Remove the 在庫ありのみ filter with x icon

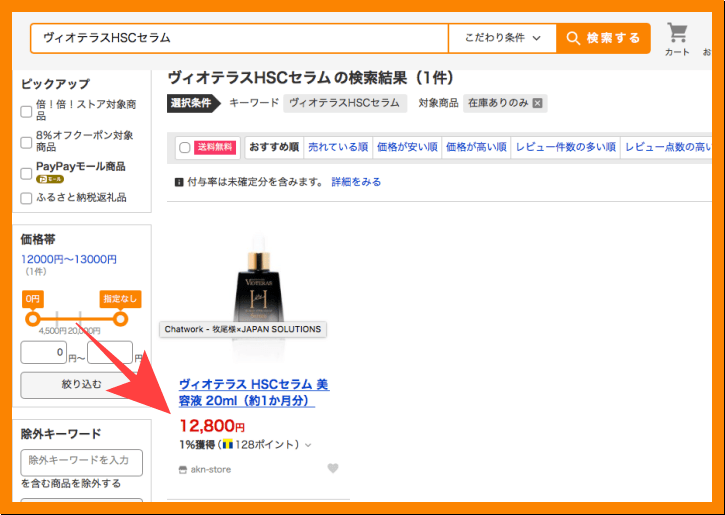point(538,103)
